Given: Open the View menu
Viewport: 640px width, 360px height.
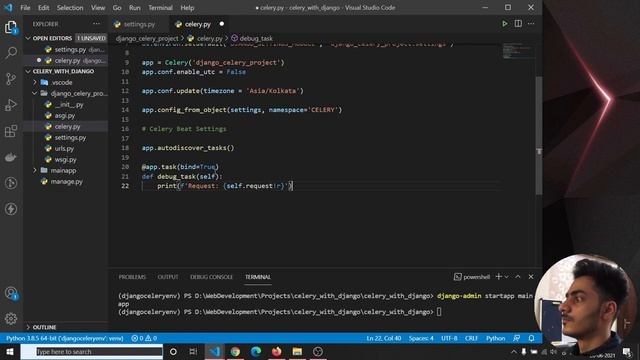Looking at the screenshot, I should click(98, 7).
